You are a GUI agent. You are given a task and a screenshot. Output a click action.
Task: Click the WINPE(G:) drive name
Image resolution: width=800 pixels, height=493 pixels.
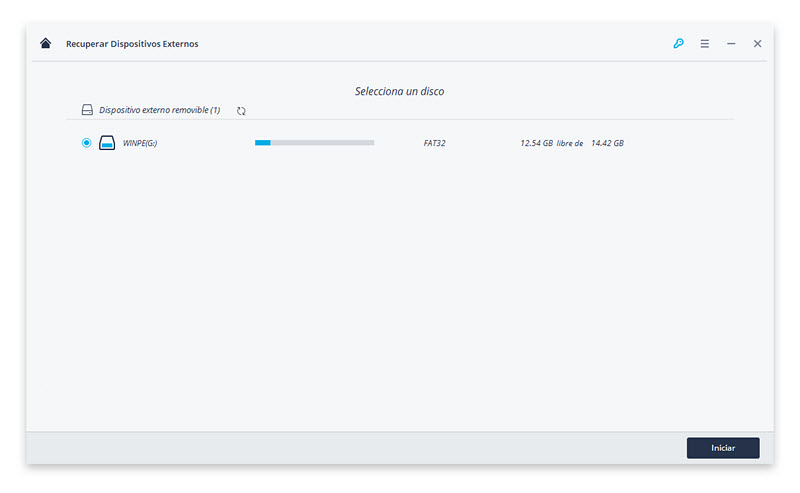pyautogui.click(x=140, y=143)
